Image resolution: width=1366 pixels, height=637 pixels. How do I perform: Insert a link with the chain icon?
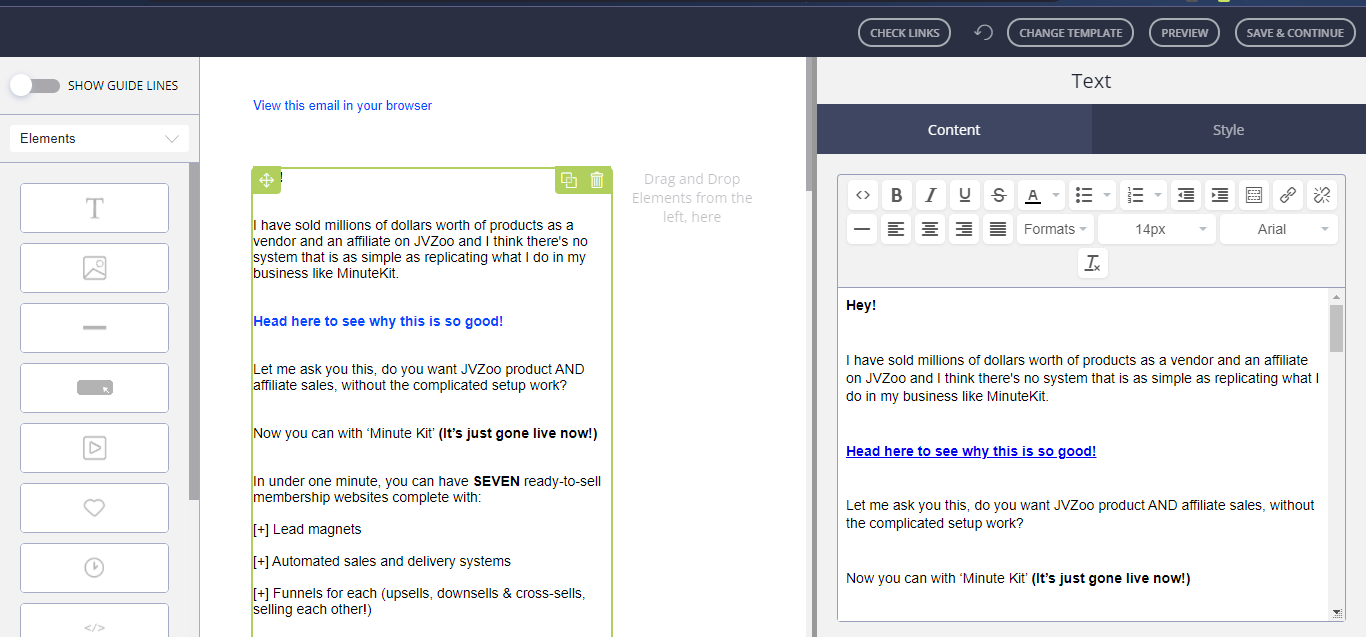click(1288, 195)
